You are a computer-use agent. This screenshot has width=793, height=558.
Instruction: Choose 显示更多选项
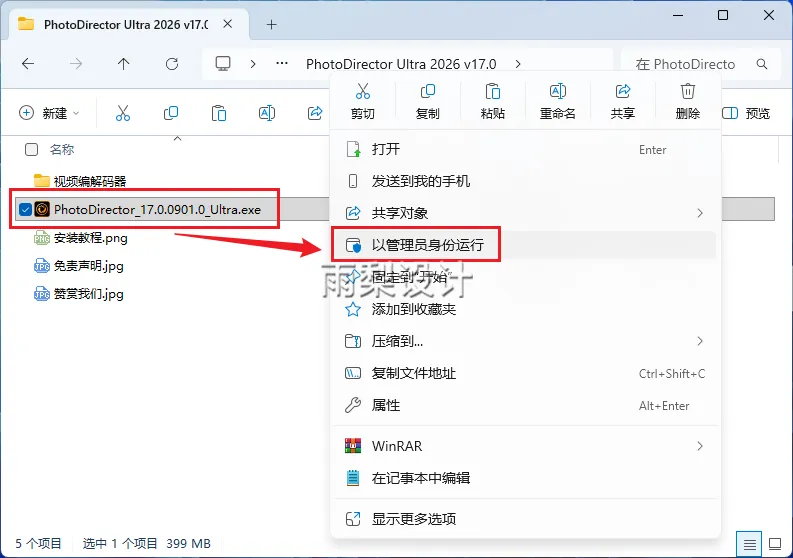525,519
